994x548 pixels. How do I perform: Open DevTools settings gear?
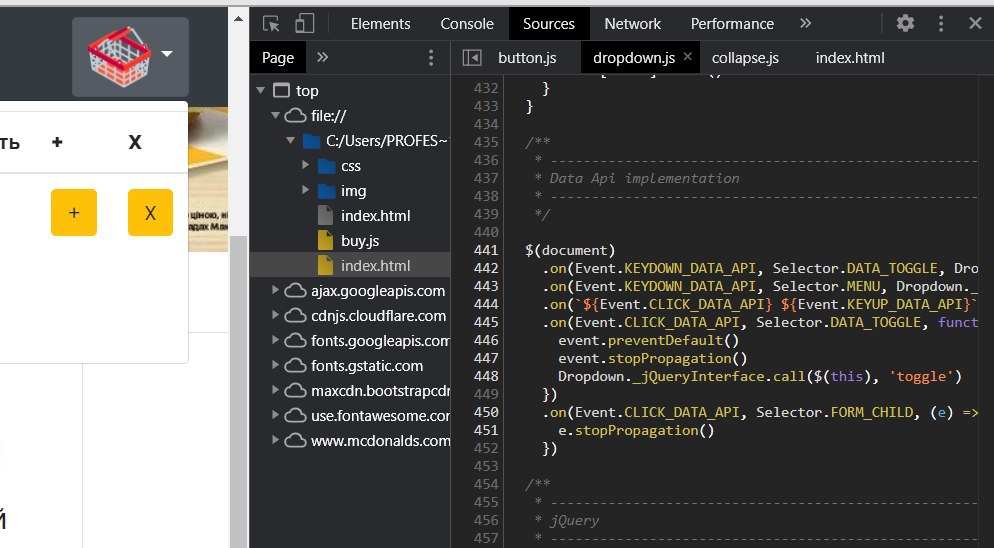click(x=905, y=23)
